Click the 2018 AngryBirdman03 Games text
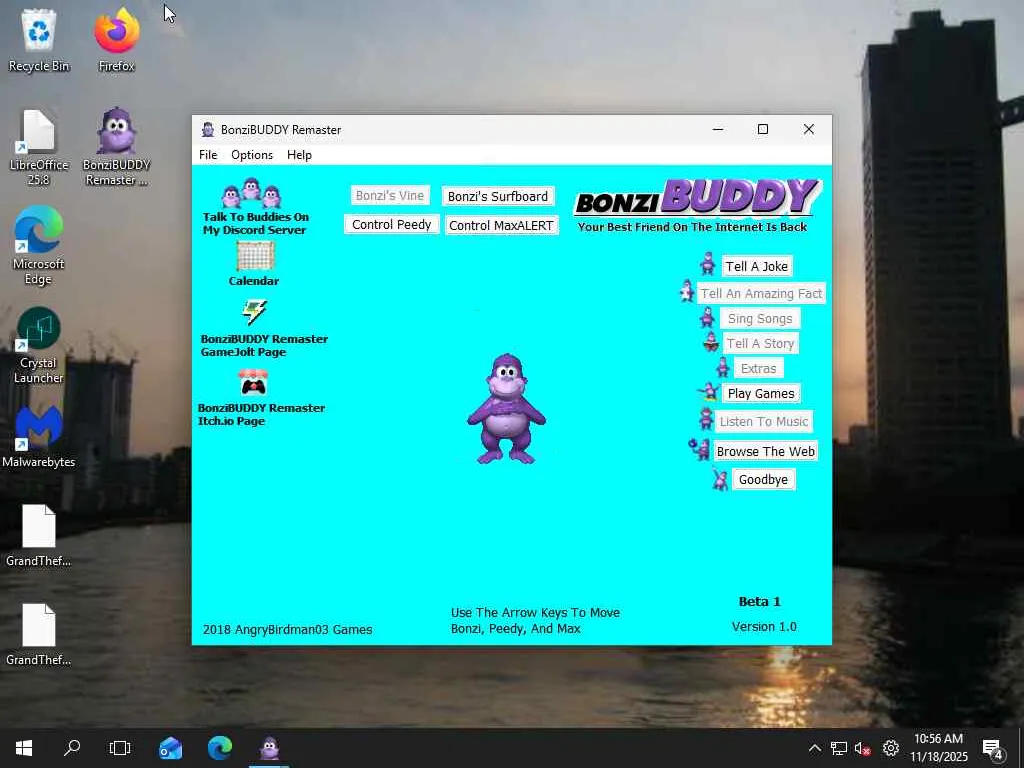1024x768 pixels. coord(287,630)
